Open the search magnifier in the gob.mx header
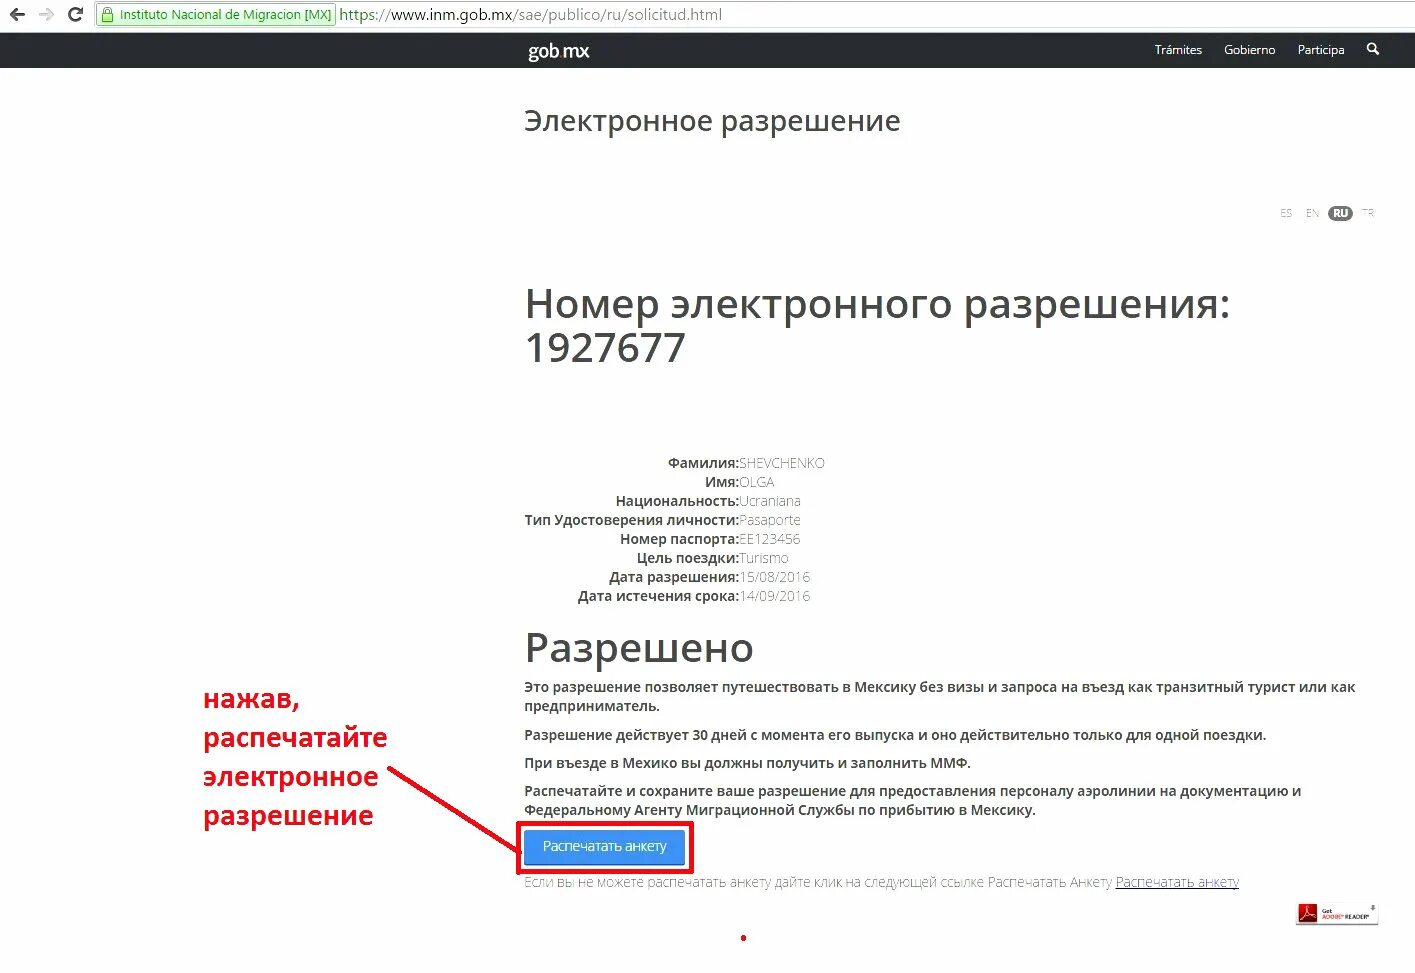Image resolution: width=1415 pixels, height=973 pixels. [1373, 49]
